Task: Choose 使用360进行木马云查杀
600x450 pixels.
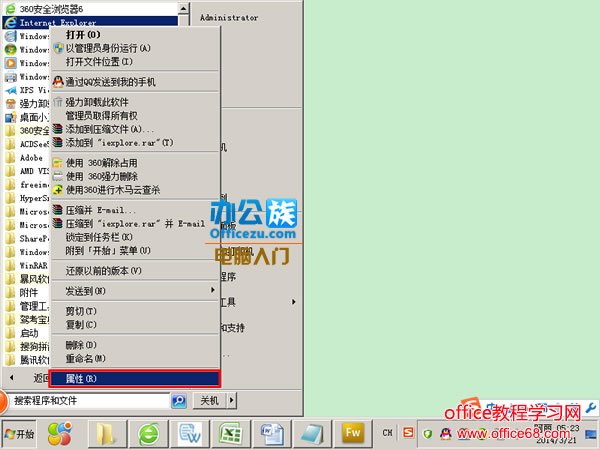Action: [135, 190]
